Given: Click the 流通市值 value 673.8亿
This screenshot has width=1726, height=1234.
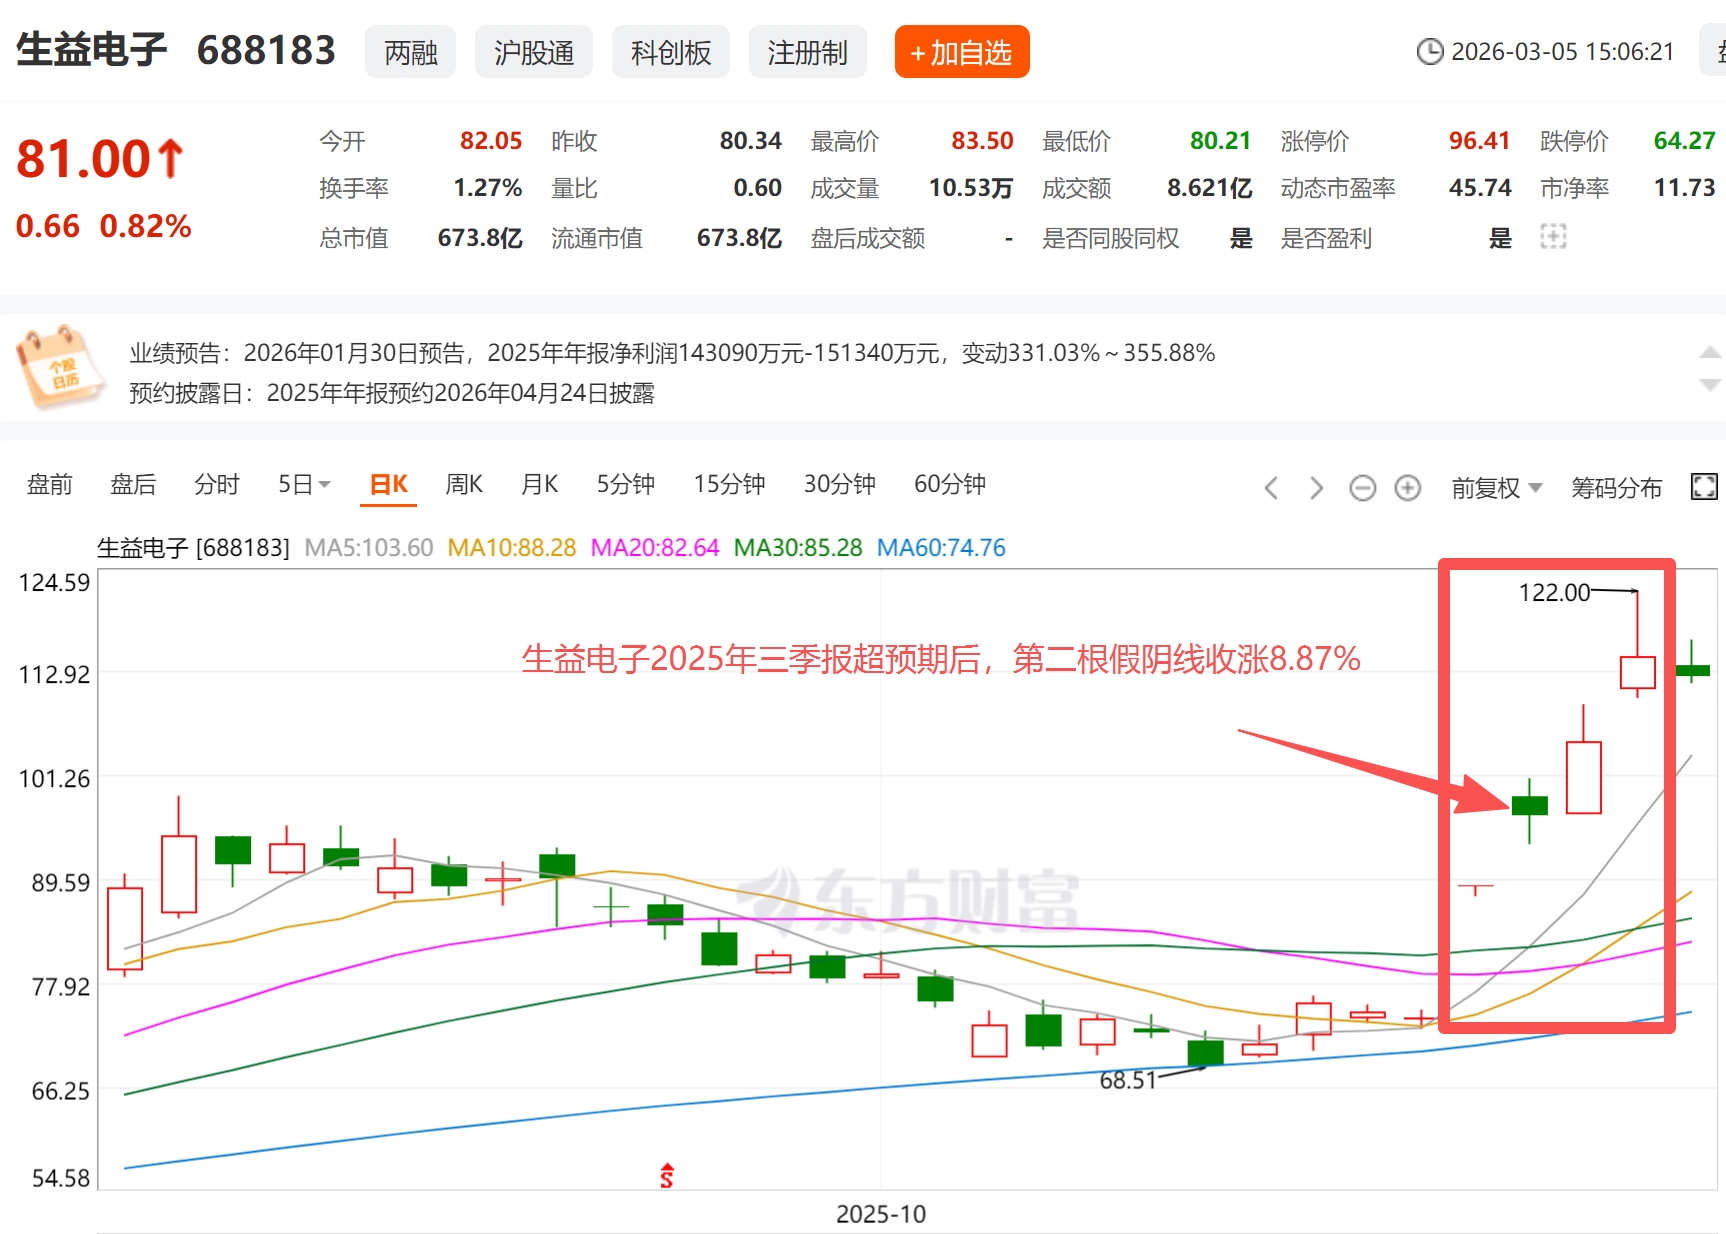Looking at the screenshot, I should 740,238.
